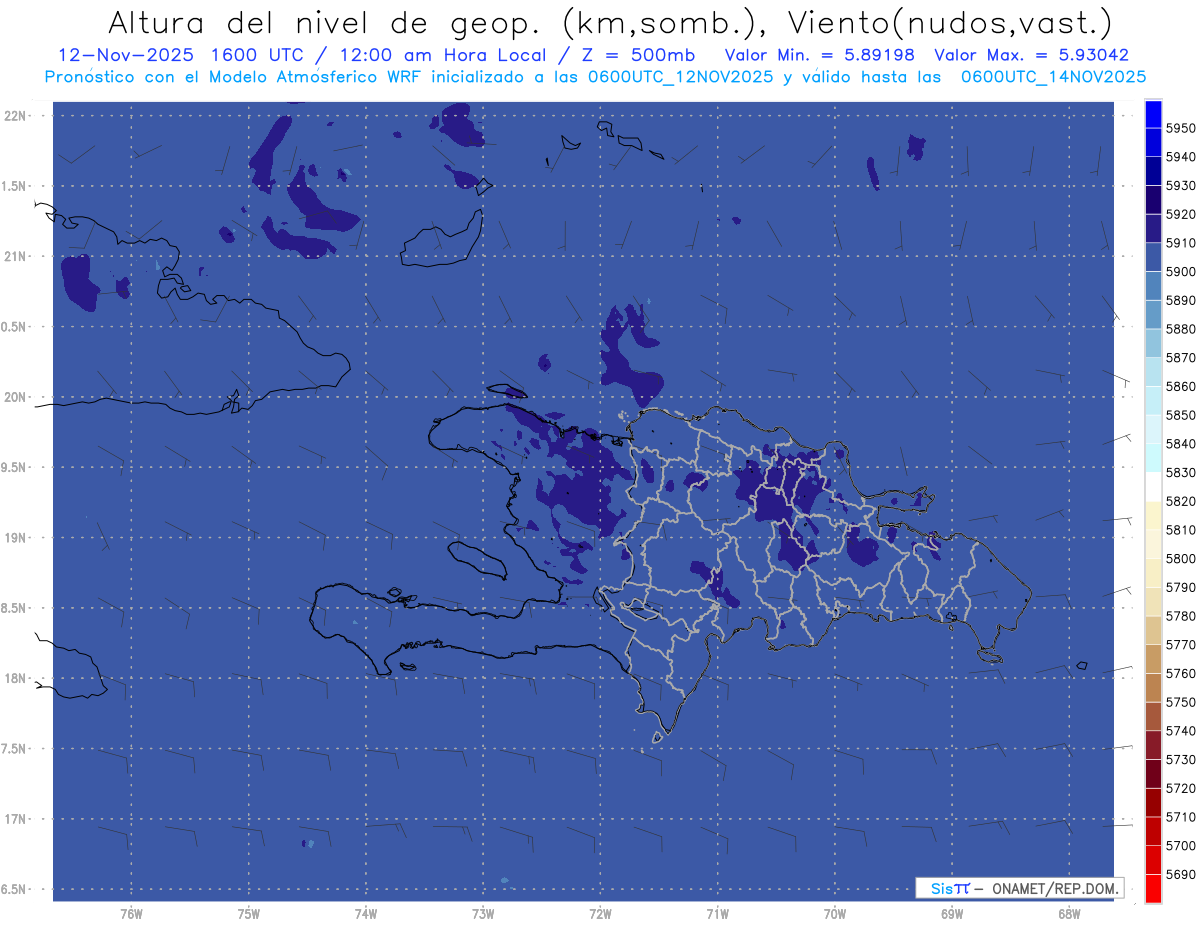1200x927 pixels.
Task: Click the '21N' latitude label
Action: pyautogui.click(x=15, y=257)
